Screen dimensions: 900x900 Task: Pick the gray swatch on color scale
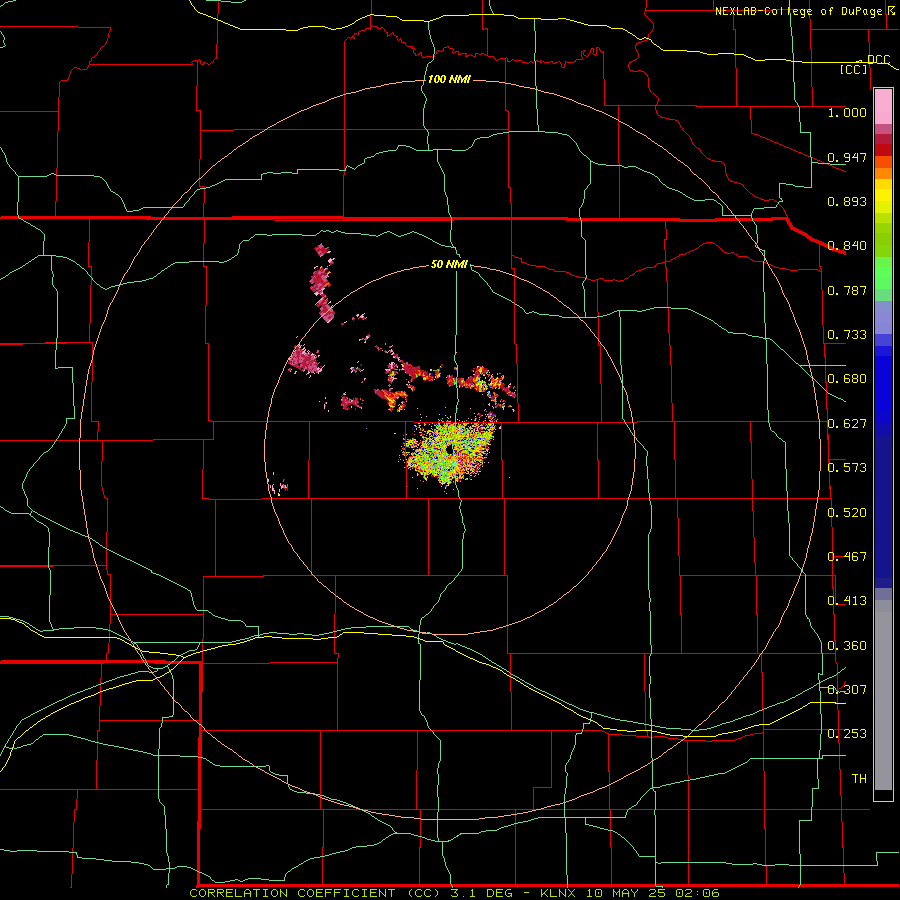point(883,700)
